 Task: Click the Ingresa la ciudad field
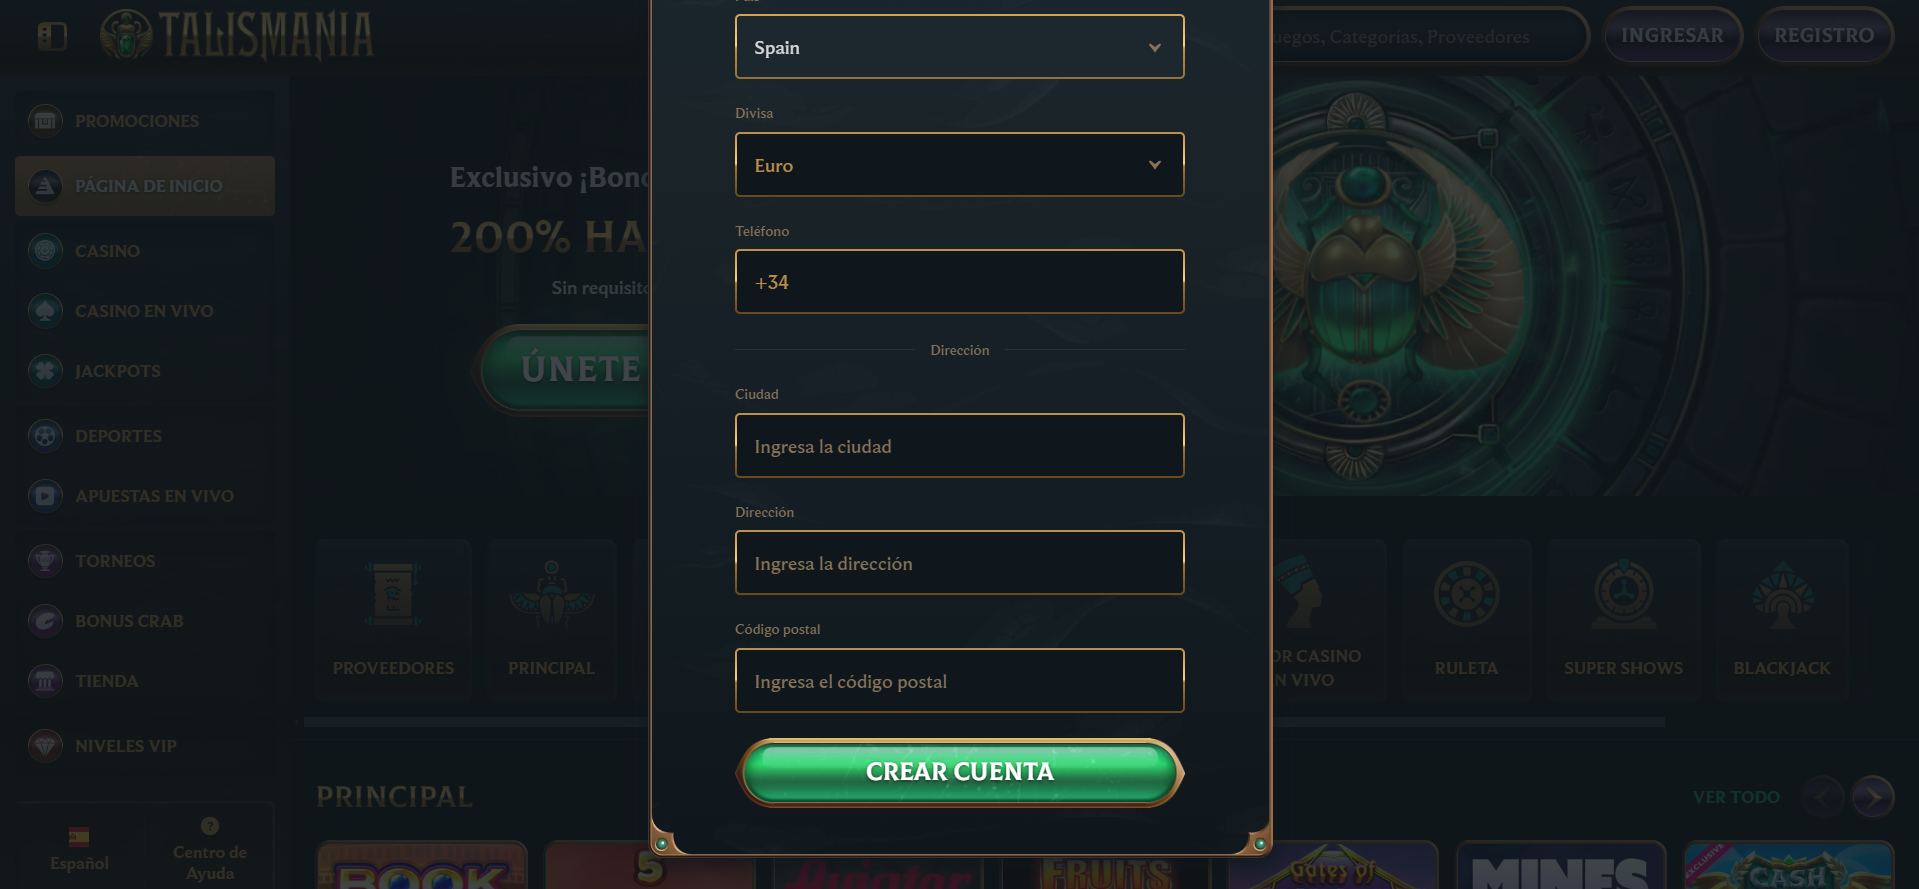point(959,446)
